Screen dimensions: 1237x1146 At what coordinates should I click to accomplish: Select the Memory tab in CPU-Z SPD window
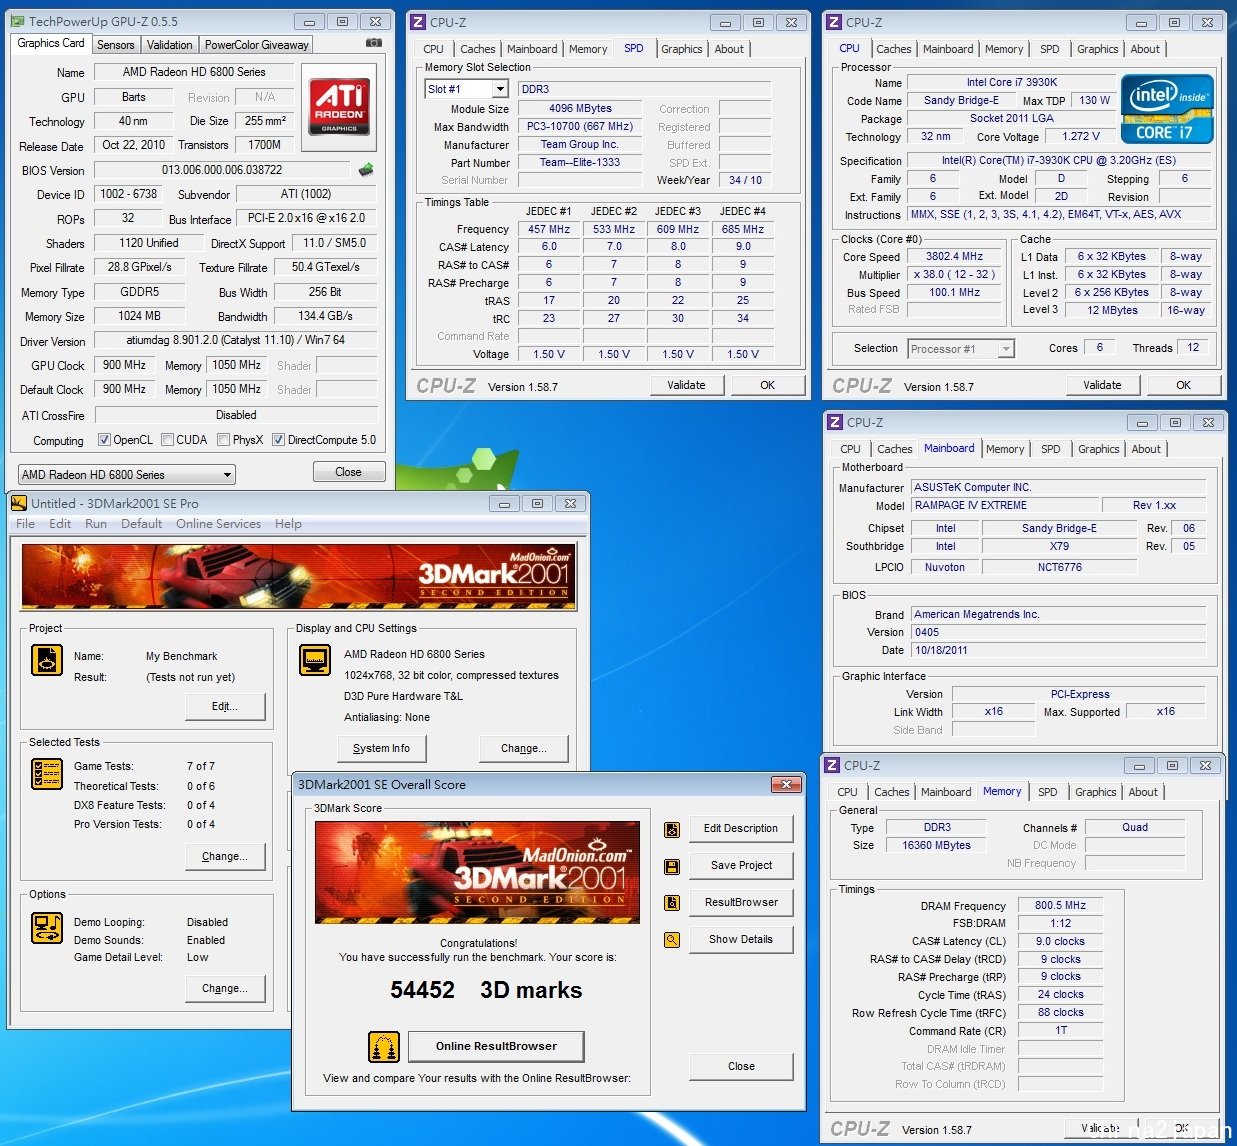(588, 49)
